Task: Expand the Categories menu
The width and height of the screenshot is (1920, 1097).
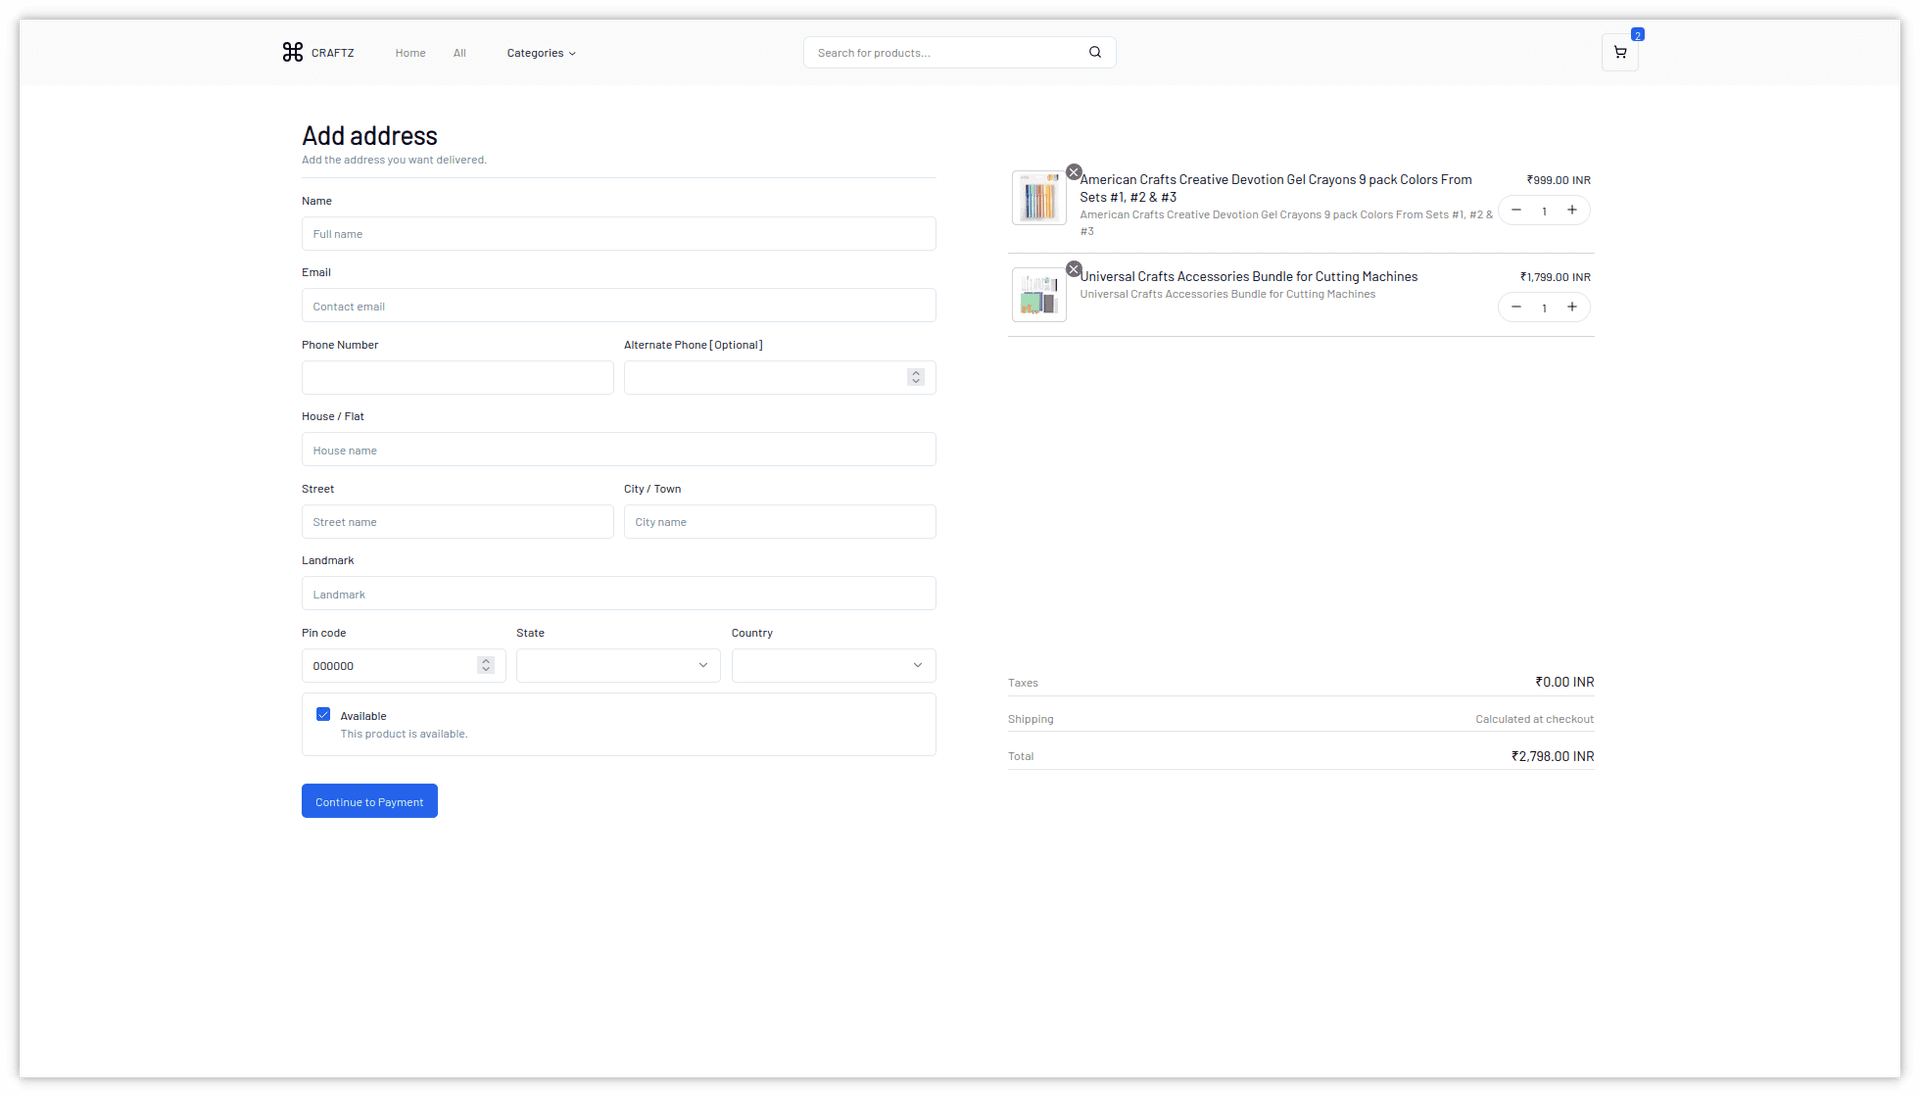Action: [541, 53]
